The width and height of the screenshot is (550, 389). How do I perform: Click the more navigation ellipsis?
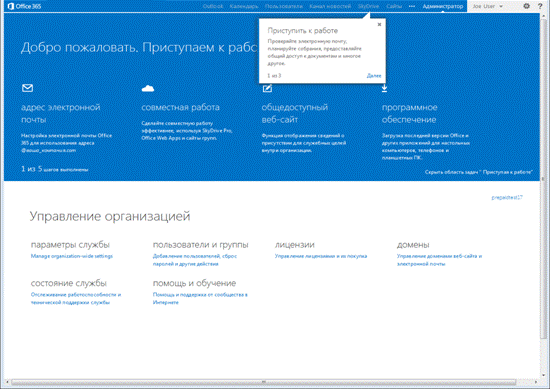point(412,6)
